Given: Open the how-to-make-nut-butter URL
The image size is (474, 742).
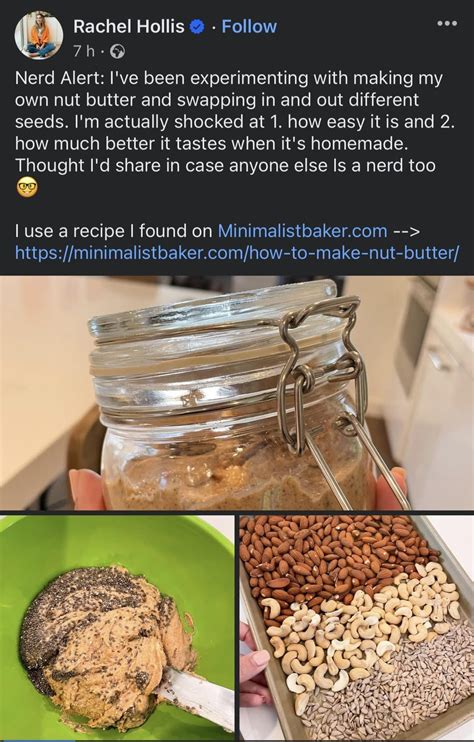Looking at the screenshot, I should pos(237,252).
